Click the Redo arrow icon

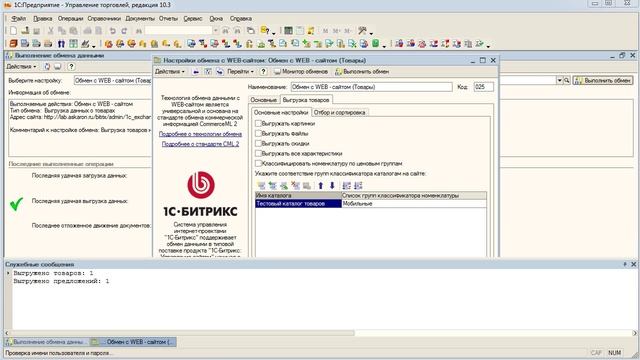[x=124, y=31]
